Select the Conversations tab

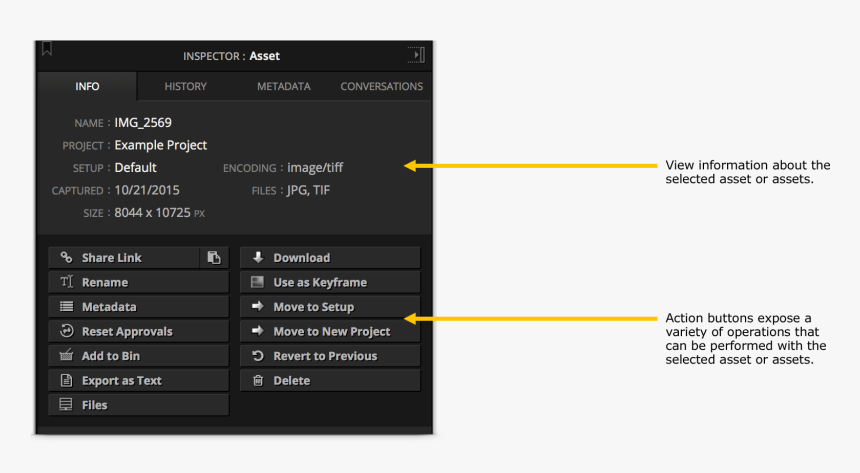(x=381, y=87)
